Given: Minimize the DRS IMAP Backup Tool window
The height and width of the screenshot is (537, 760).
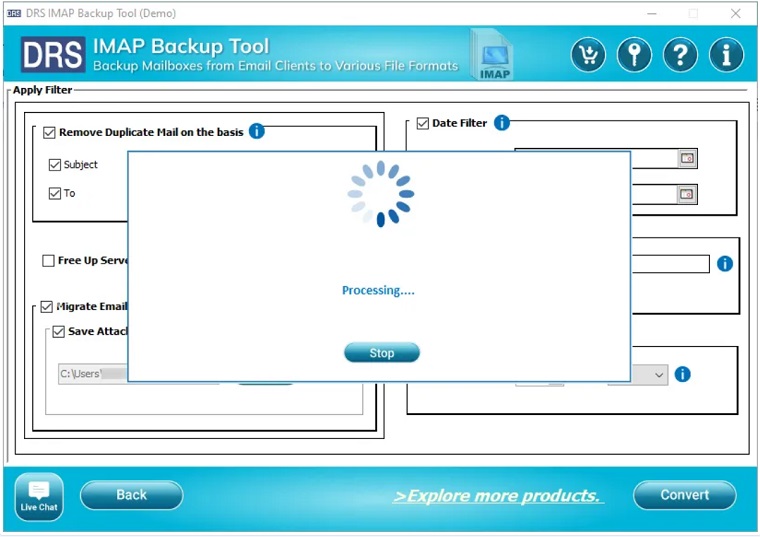Looking at the screenshot, I should pos(652,13).
